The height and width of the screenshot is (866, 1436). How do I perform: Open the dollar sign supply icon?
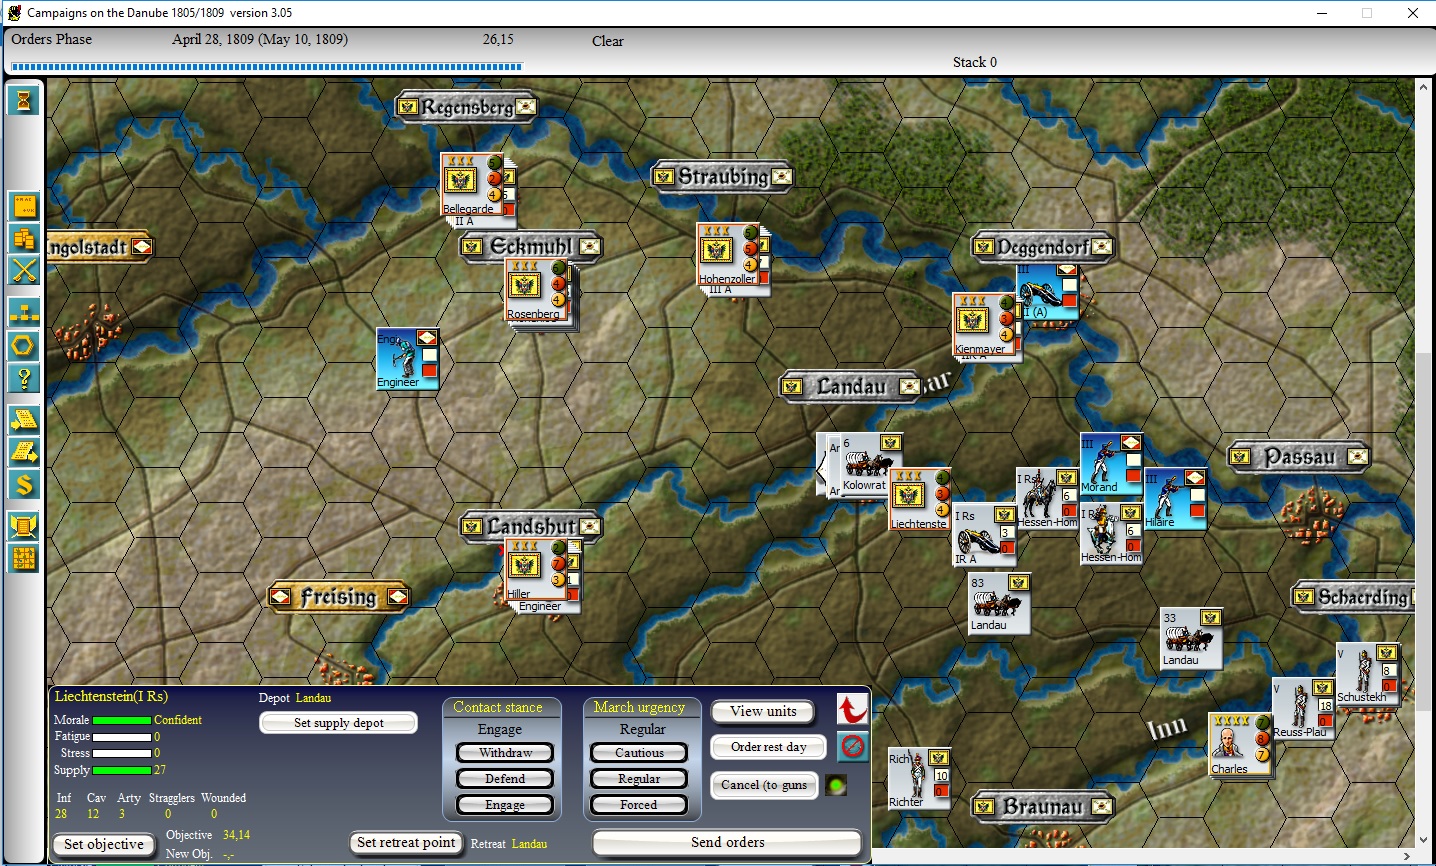[x=24, y=484]
